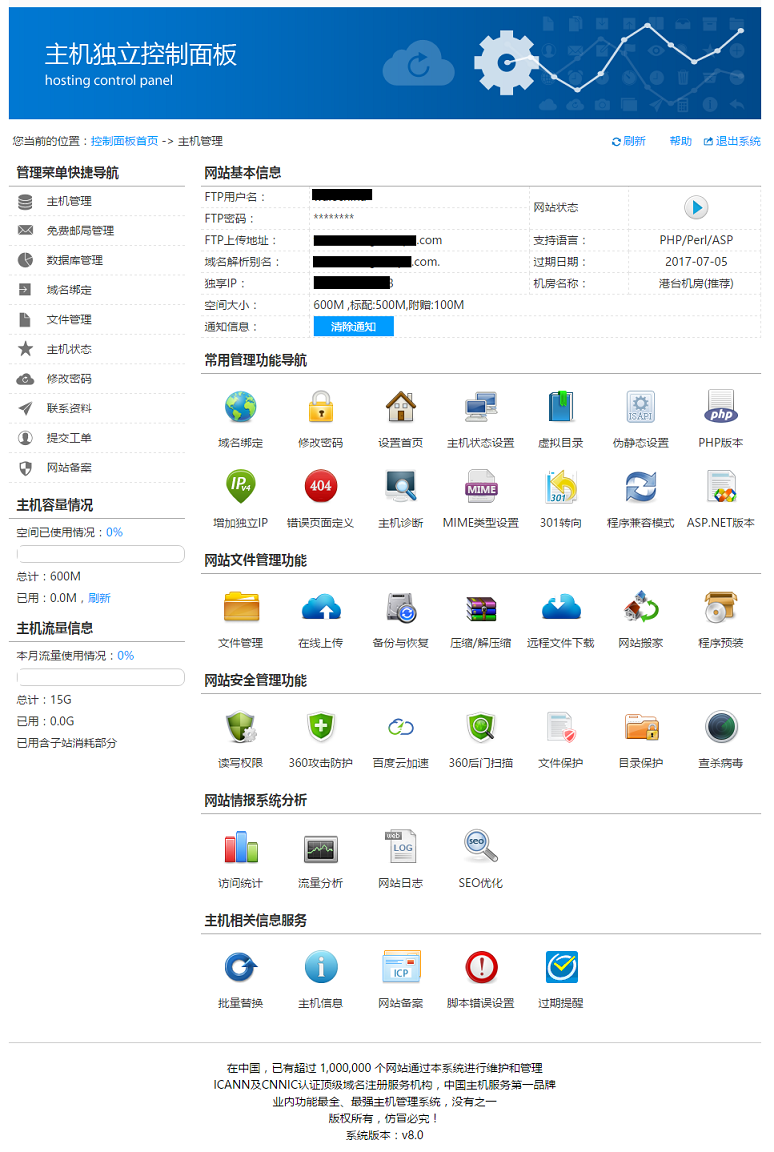
Task: Open 数据库管理 from sidebar navigation
Action: [x=74, y=261]
